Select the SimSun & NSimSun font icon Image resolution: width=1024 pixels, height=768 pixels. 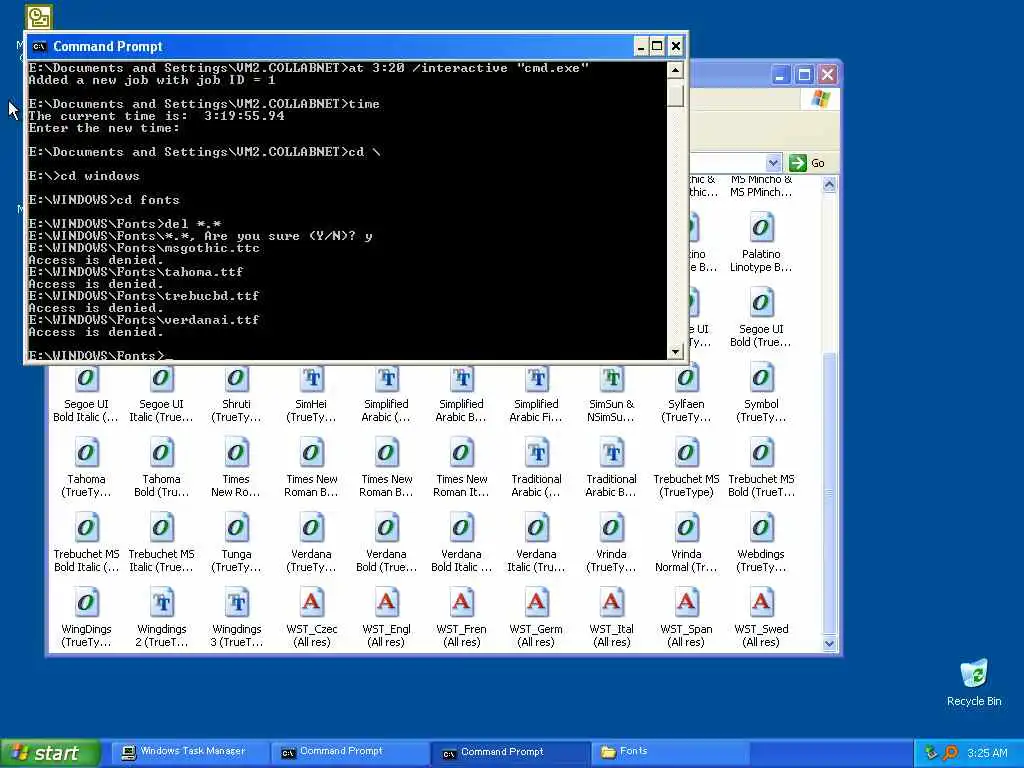click(611, 379)
